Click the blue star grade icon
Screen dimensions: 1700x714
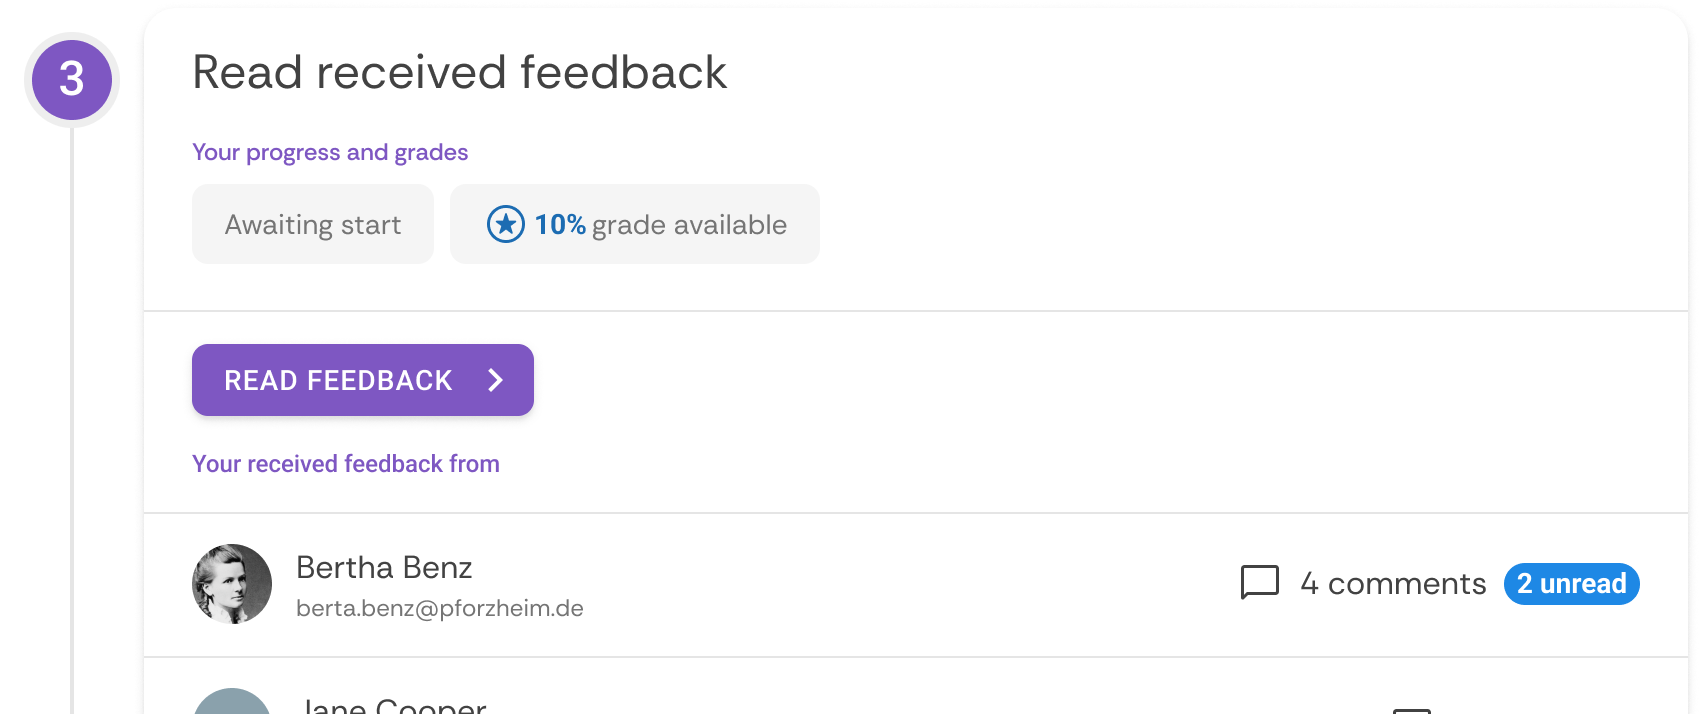(507, 224)
